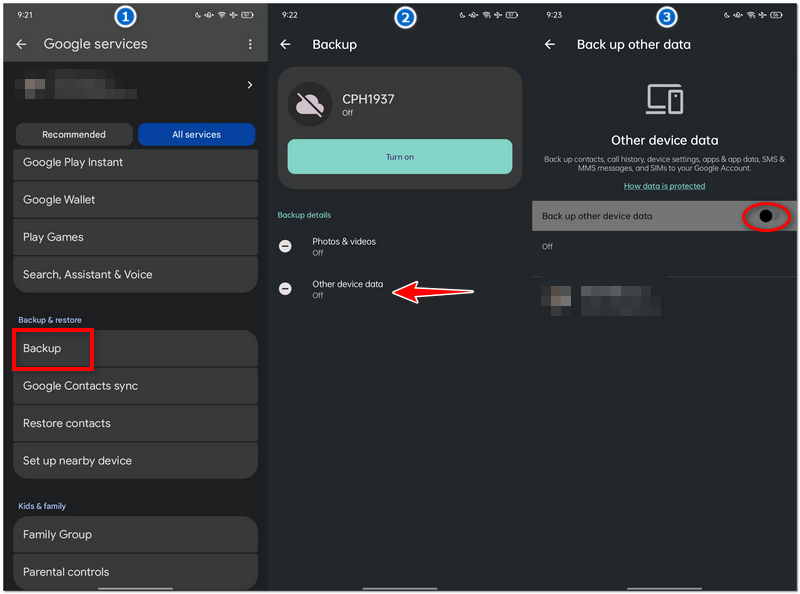Open Family Group
Image resolution: width=800 pixels, height=594 pixels.
tap(135, 534)
